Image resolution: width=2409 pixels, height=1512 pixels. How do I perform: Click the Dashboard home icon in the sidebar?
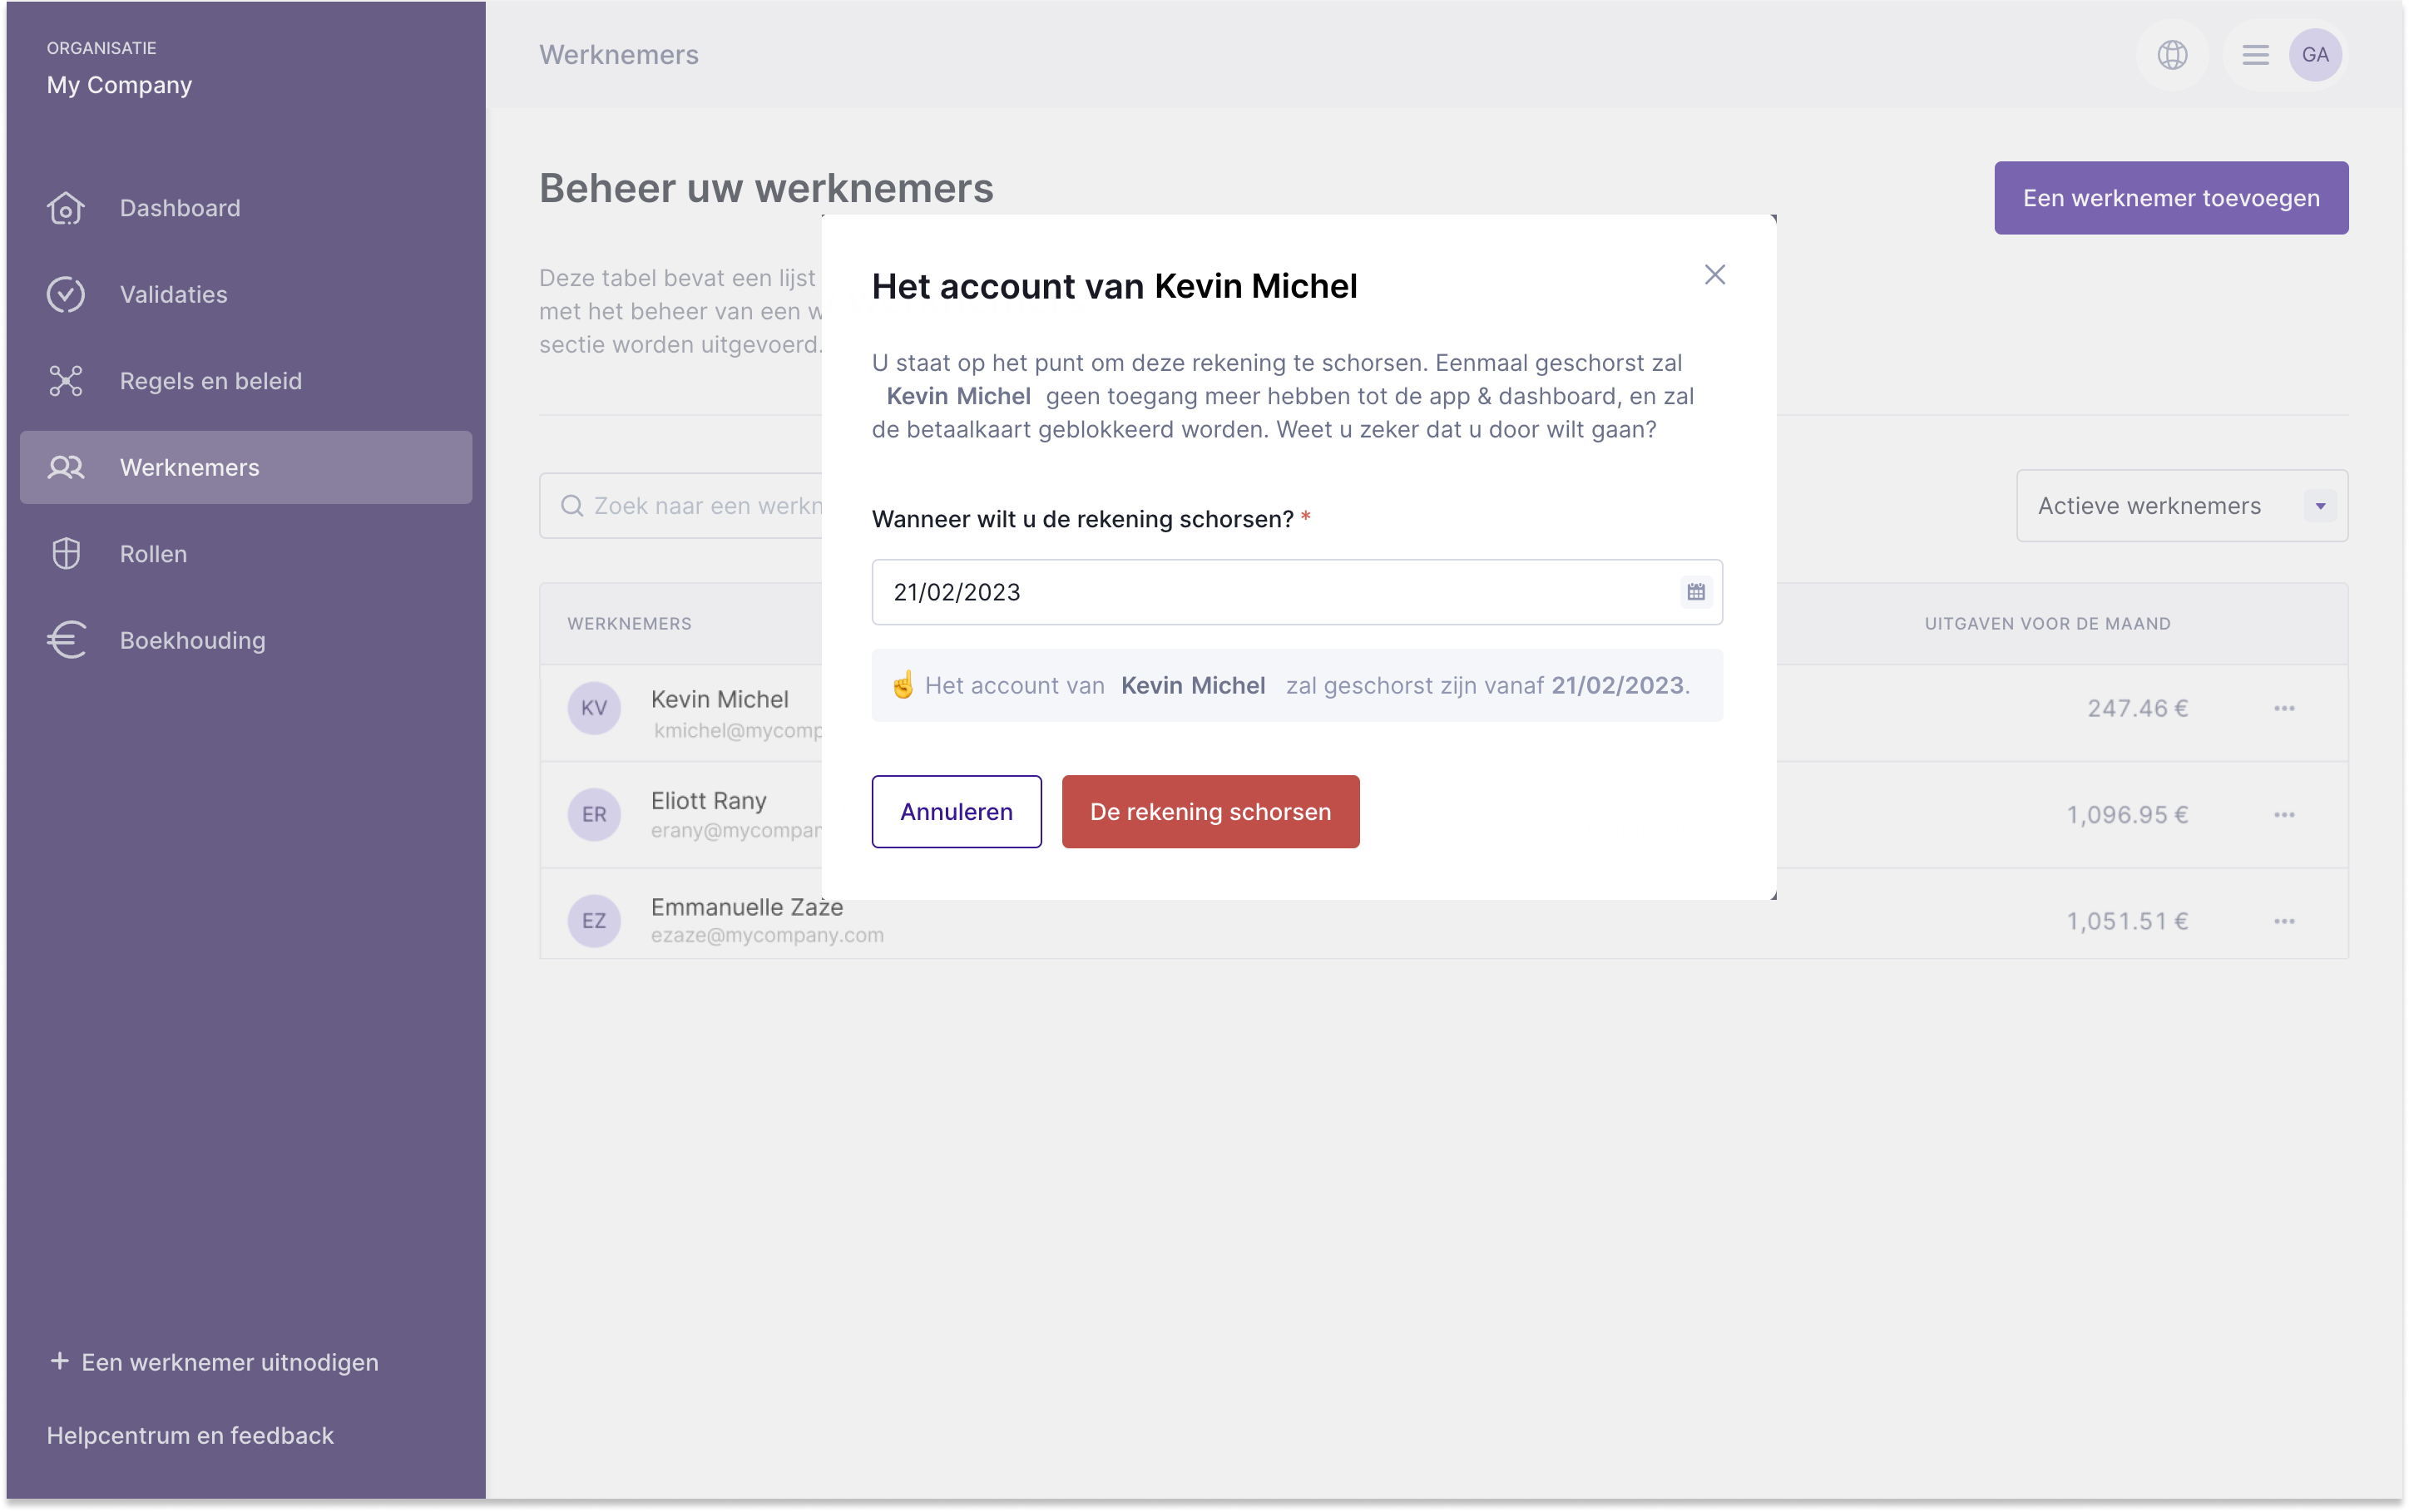pos(66,208)
